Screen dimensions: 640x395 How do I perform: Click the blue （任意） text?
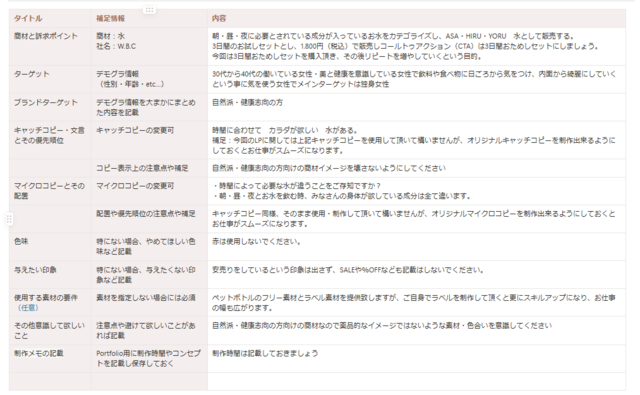[x=27, y=308]
